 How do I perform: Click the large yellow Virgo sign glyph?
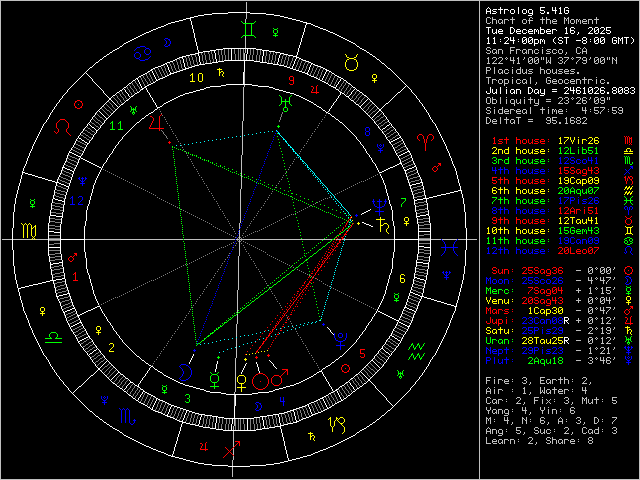(29, 231)
